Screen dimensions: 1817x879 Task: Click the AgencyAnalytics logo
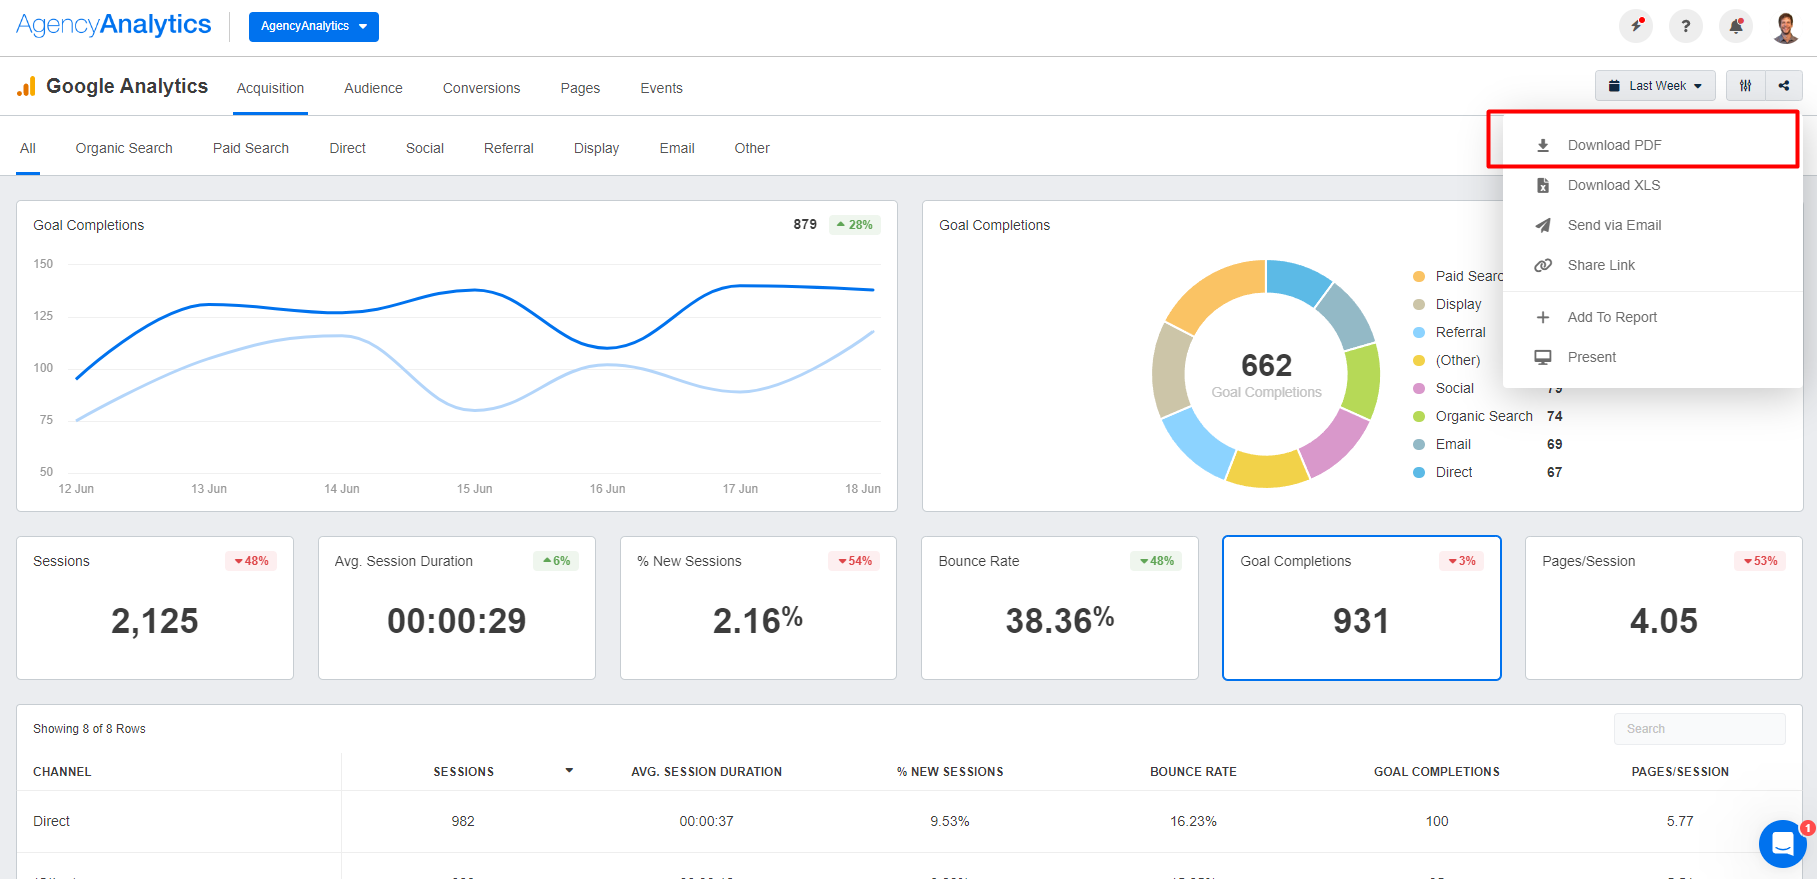click(x=114, y=25)
